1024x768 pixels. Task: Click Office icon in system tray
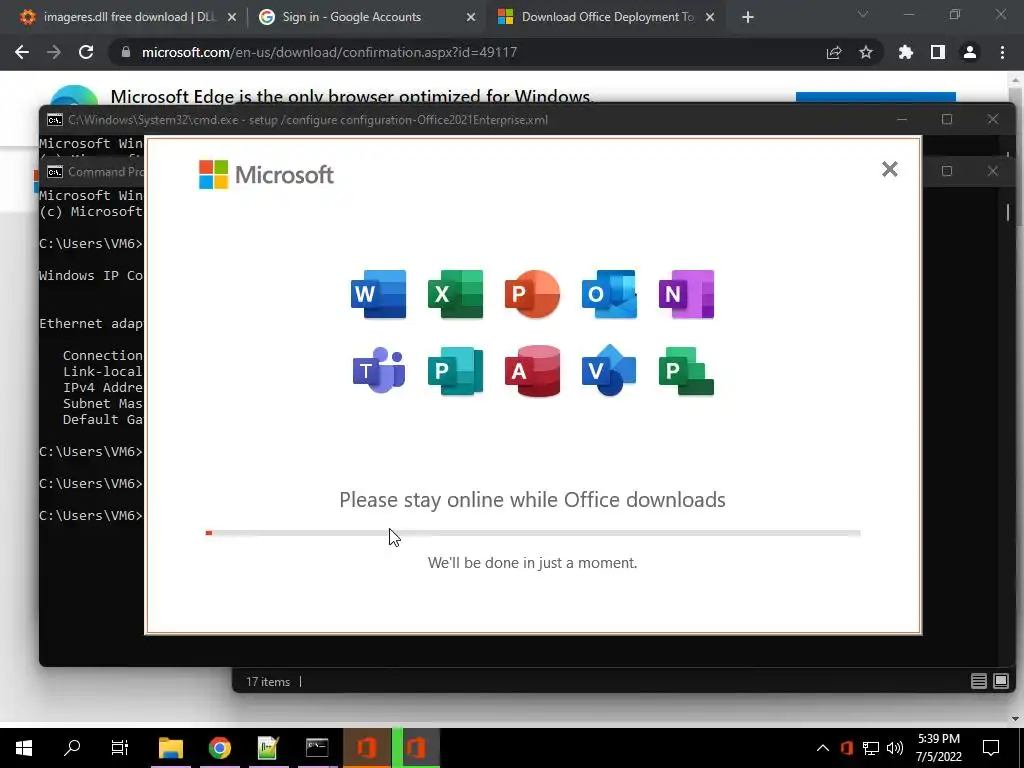pos(847,748)
